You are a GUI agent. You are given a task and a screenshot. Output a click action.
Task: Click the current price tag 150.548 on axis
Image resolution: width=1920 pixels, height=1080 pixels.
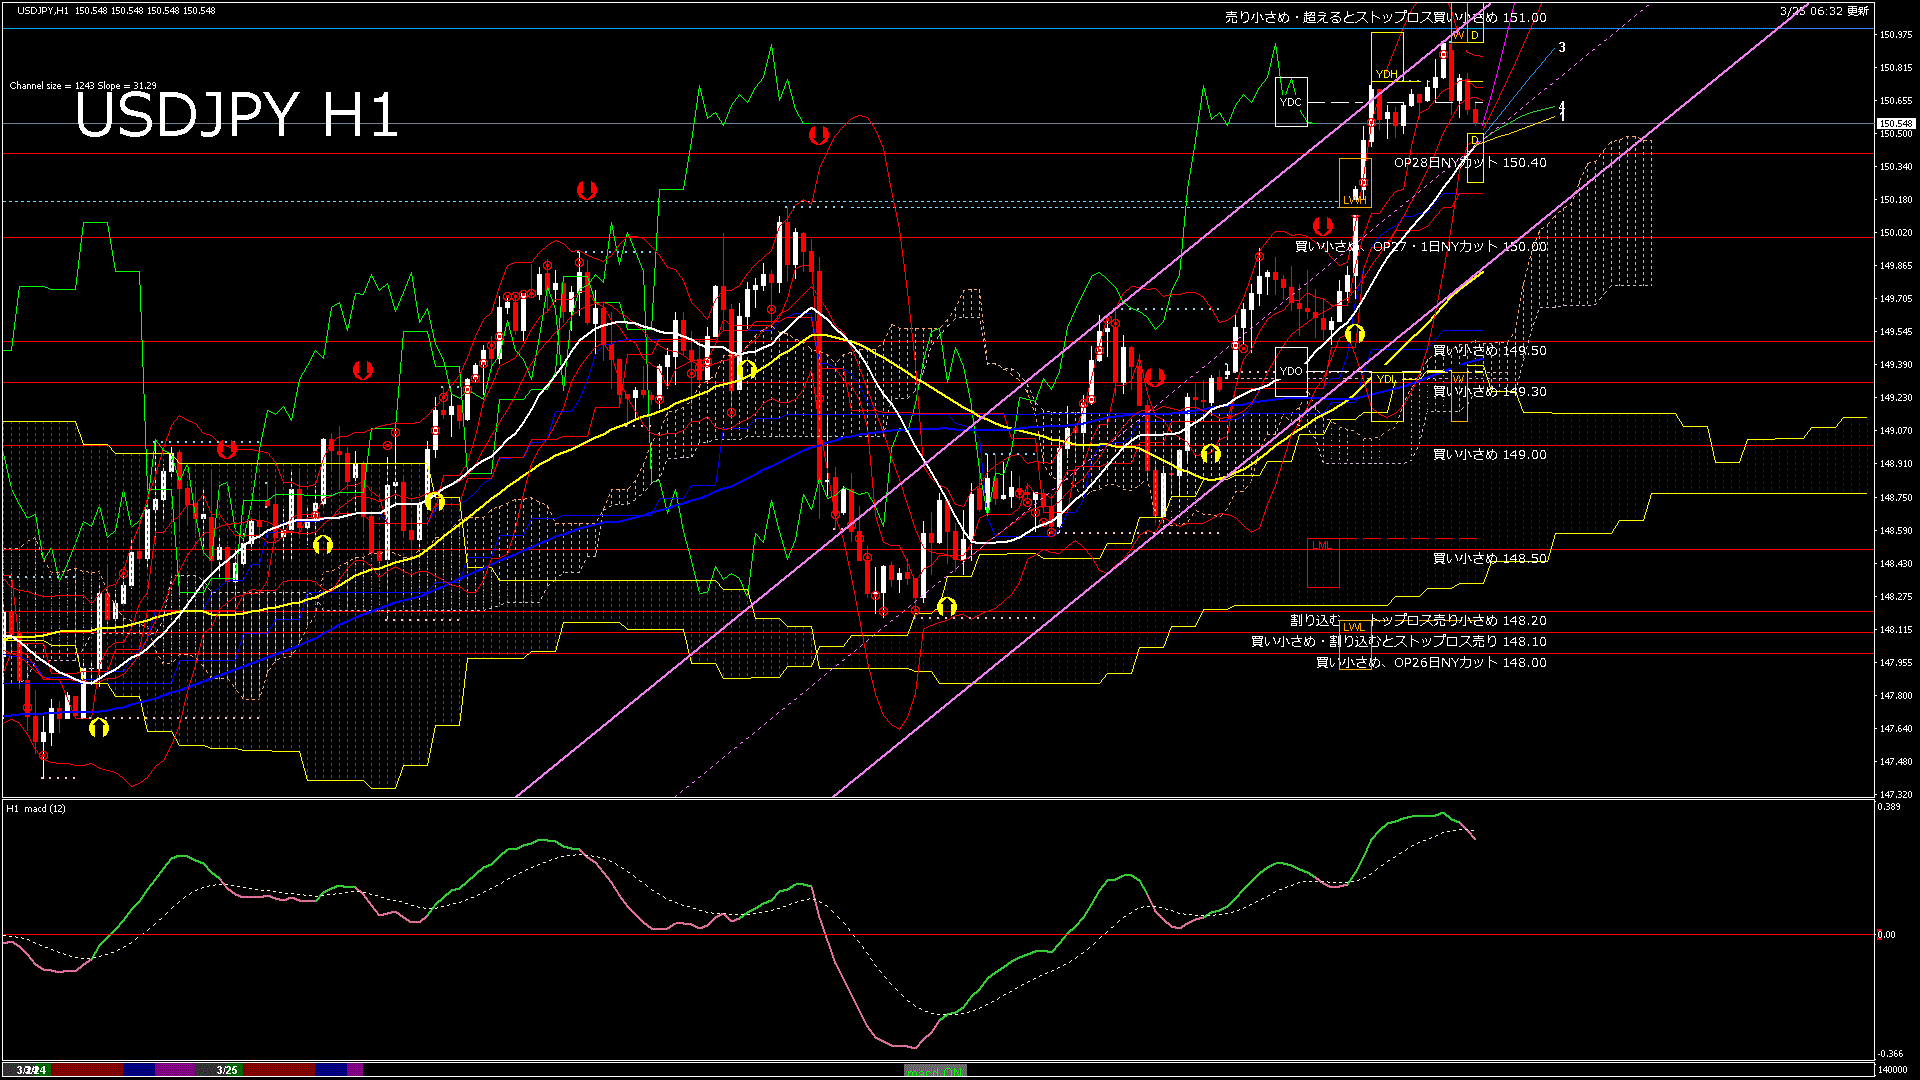[x=1895, y=124]
